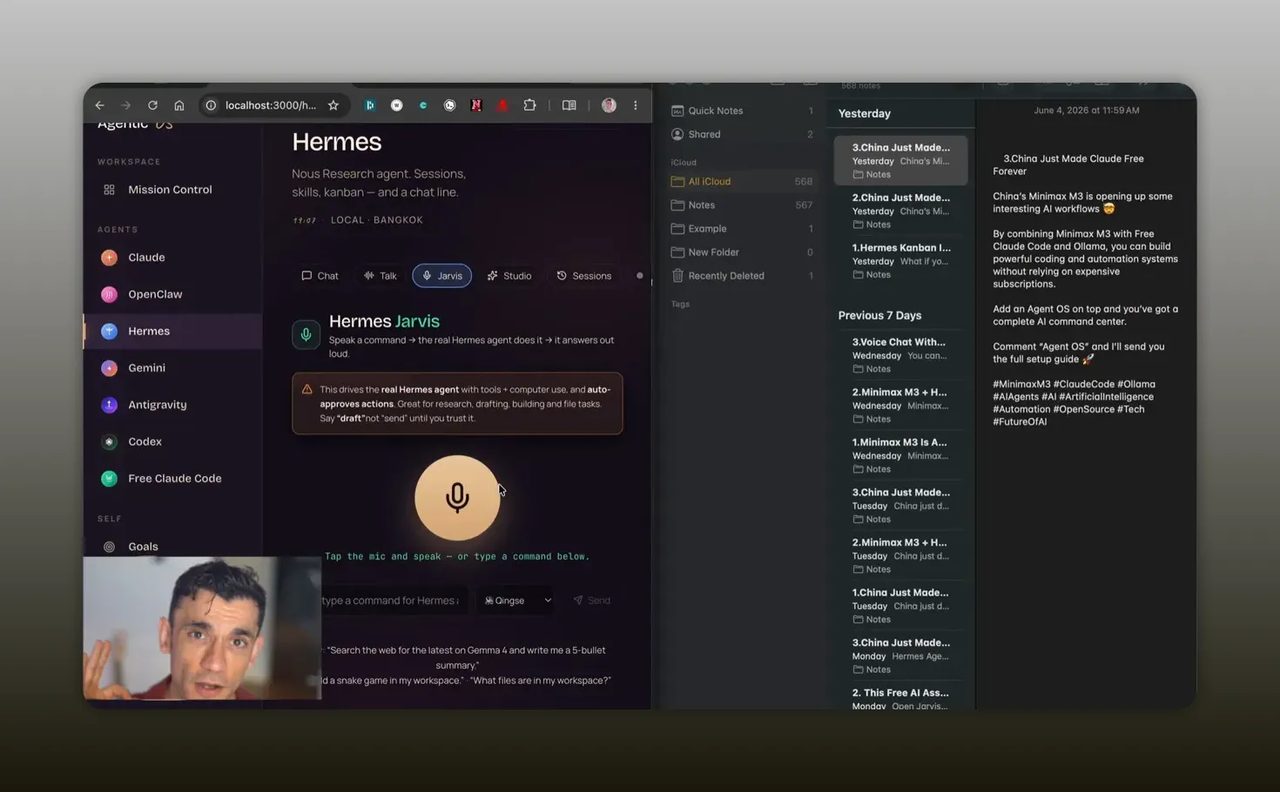Switch to the Sessions tab

(584, 275)
